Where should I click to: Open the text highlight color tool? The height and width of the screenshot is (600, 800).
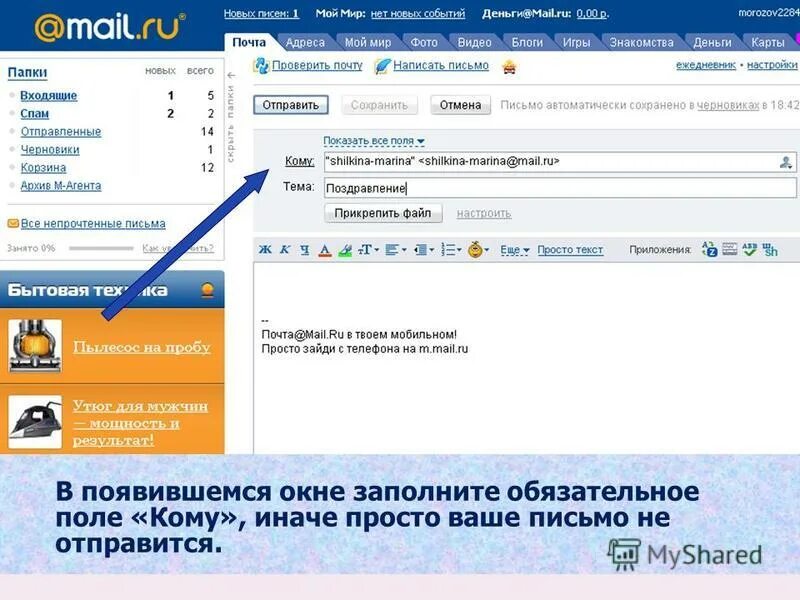[345, 250]
